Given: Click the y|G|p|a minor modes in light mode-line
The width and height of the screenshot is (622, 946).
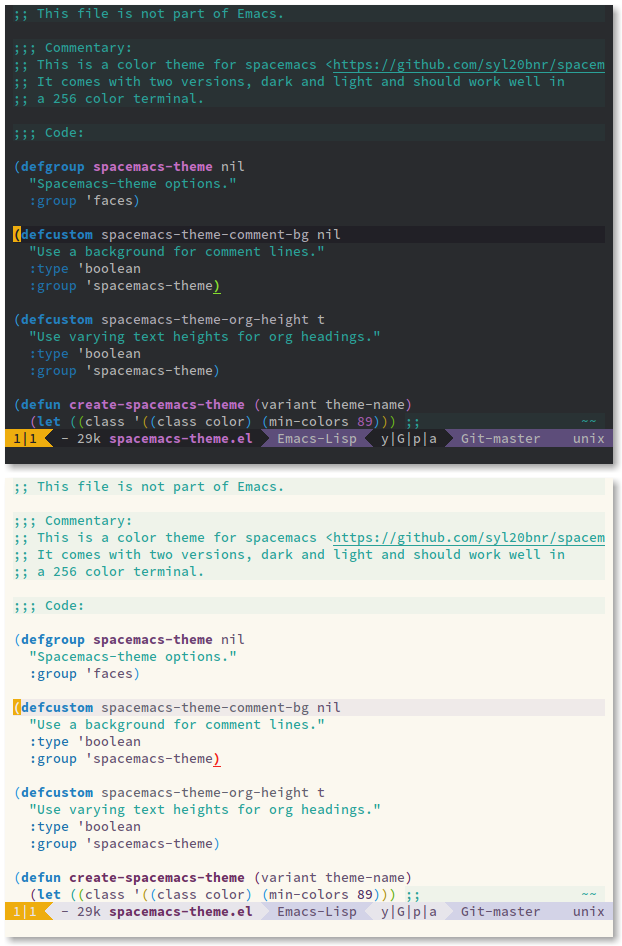Looking at the screenshot, I should [x=409, y=912].
